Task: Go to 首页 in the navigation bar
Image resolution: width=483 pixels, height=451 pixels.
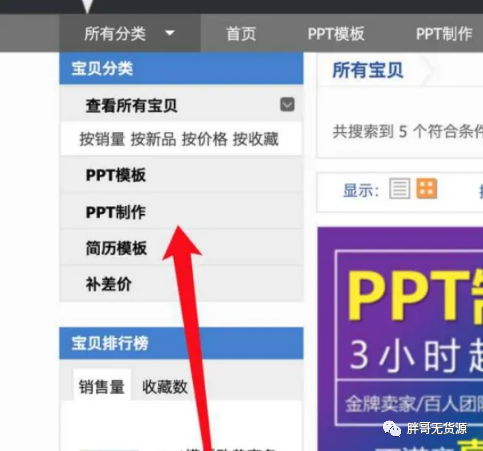Action: pyautogui.click(x=241, y=34)
